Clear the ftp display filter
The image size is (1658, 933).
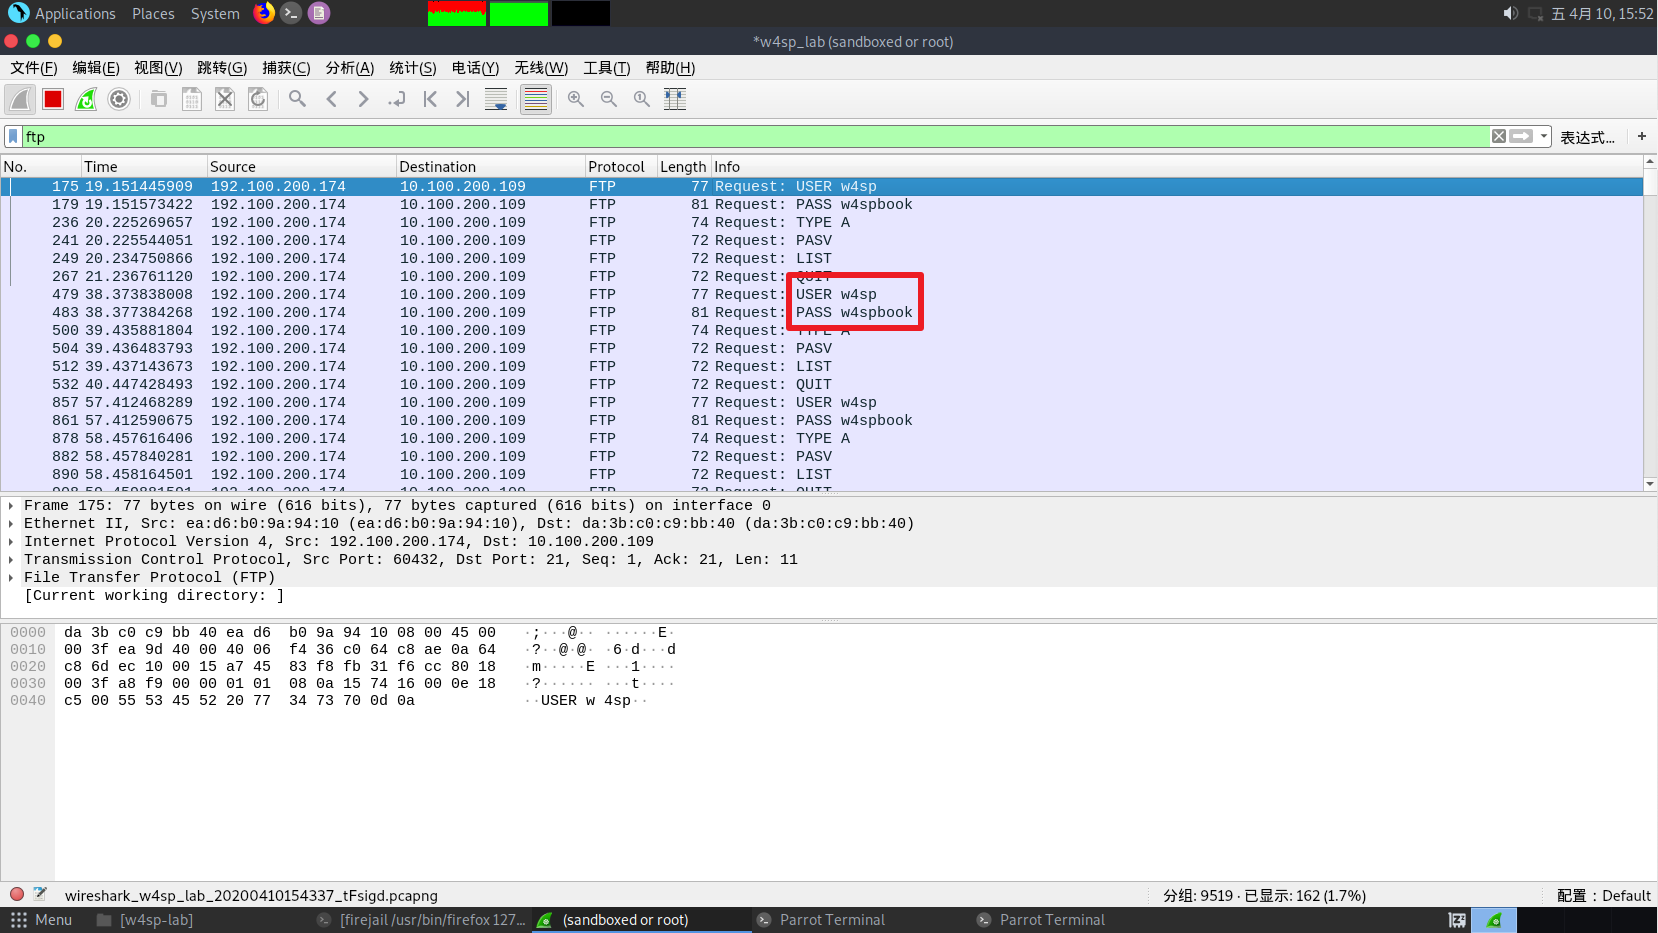coord(1498,136)
